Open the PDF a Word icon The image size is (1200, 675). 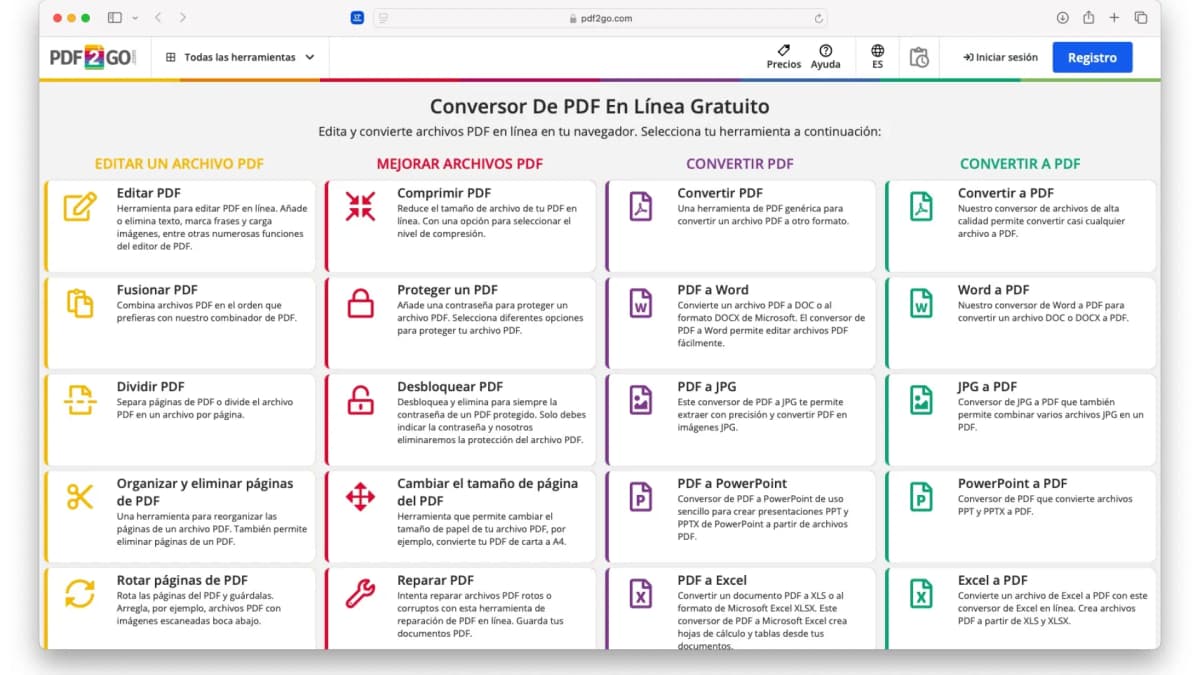pos(640,303)
